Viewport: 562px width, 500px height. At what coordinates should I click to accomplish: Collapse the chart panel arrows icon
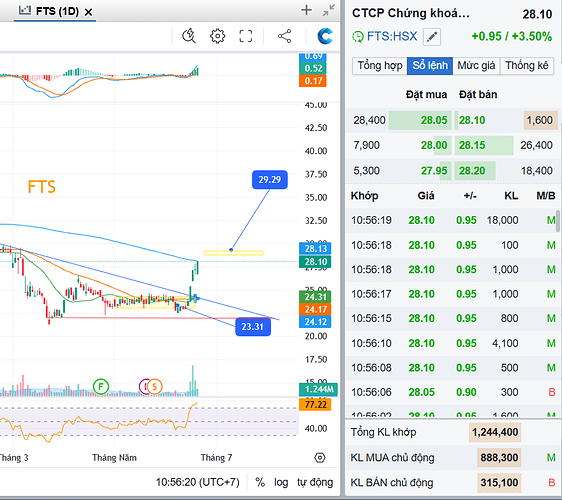pos(328,10)
